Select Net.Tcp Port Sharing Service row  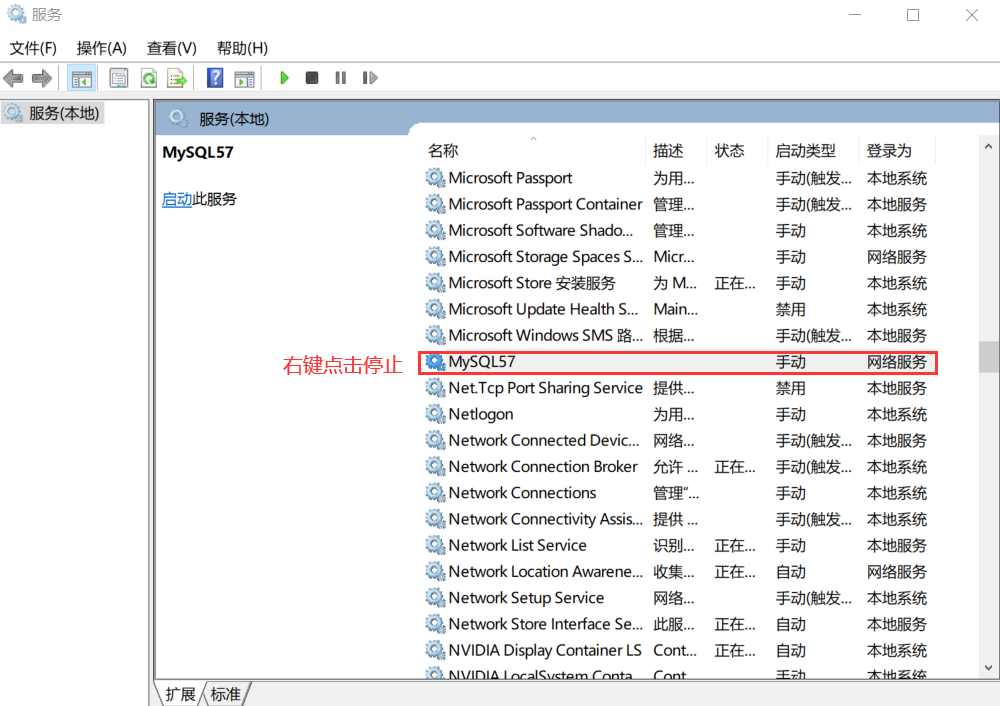click(678, 388)
